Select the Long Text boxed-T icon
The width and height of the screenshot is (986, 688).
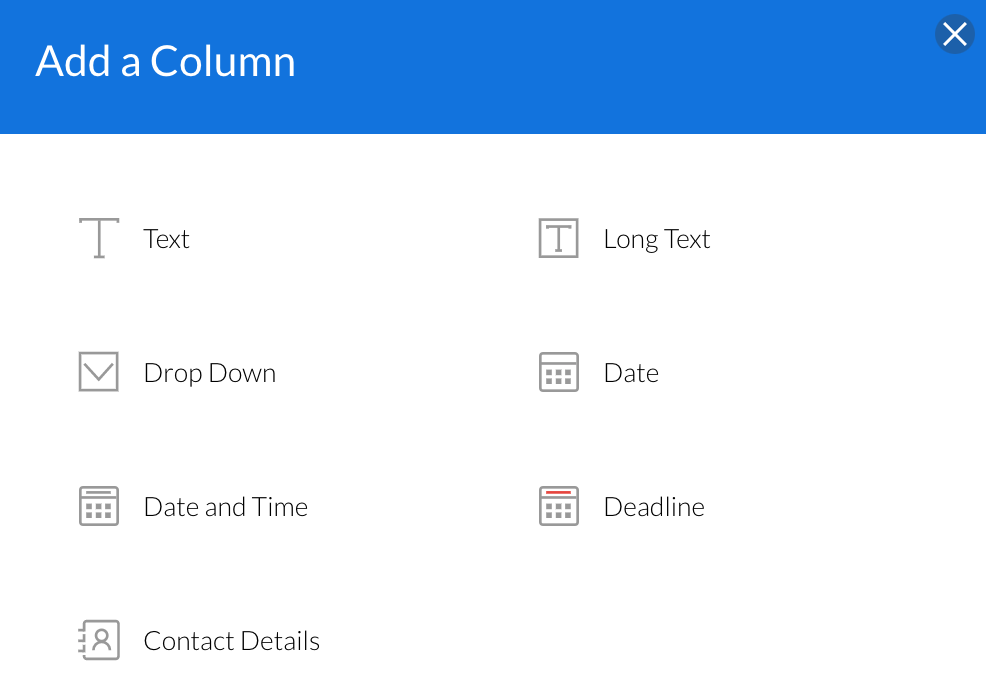click(558, 239)
